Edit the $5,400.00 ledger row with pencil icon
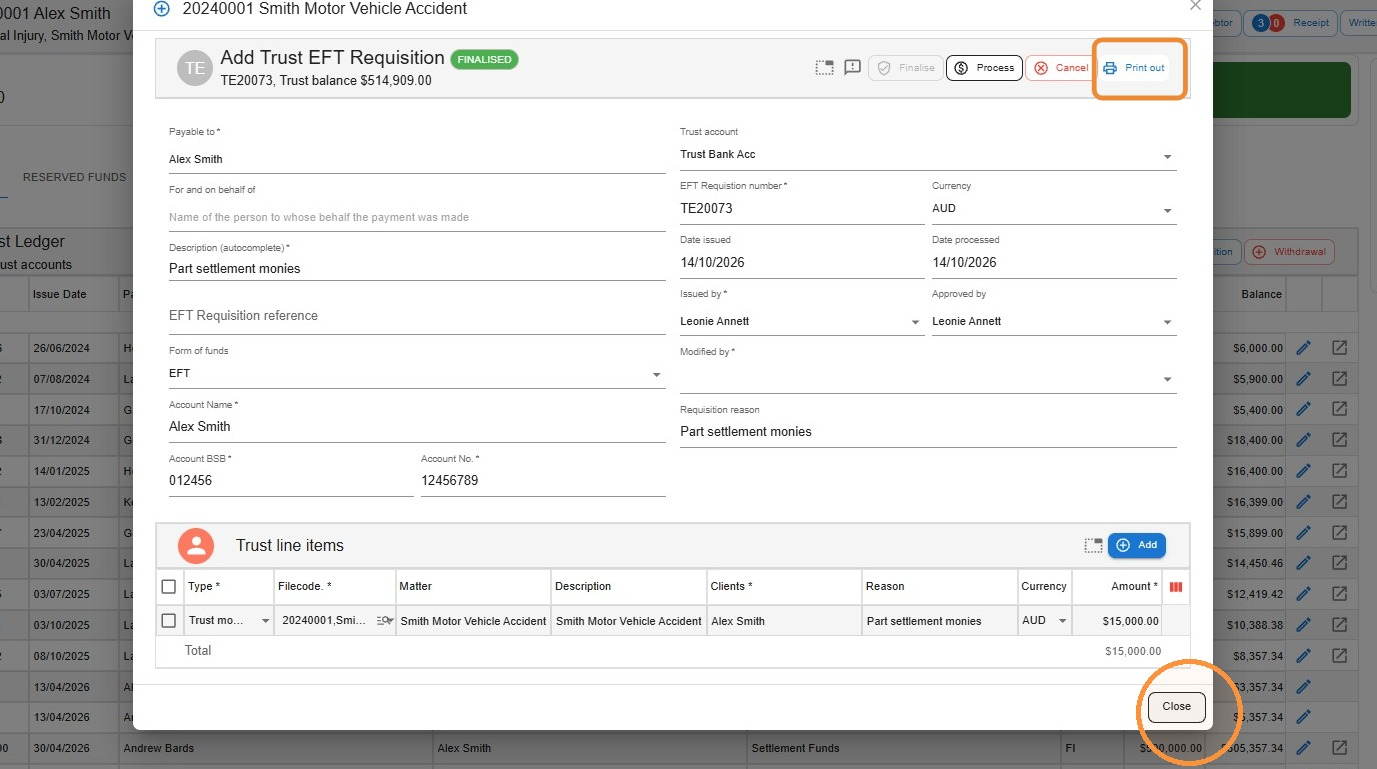This screenshot has height=769, width=1377. pos(1303,410)
